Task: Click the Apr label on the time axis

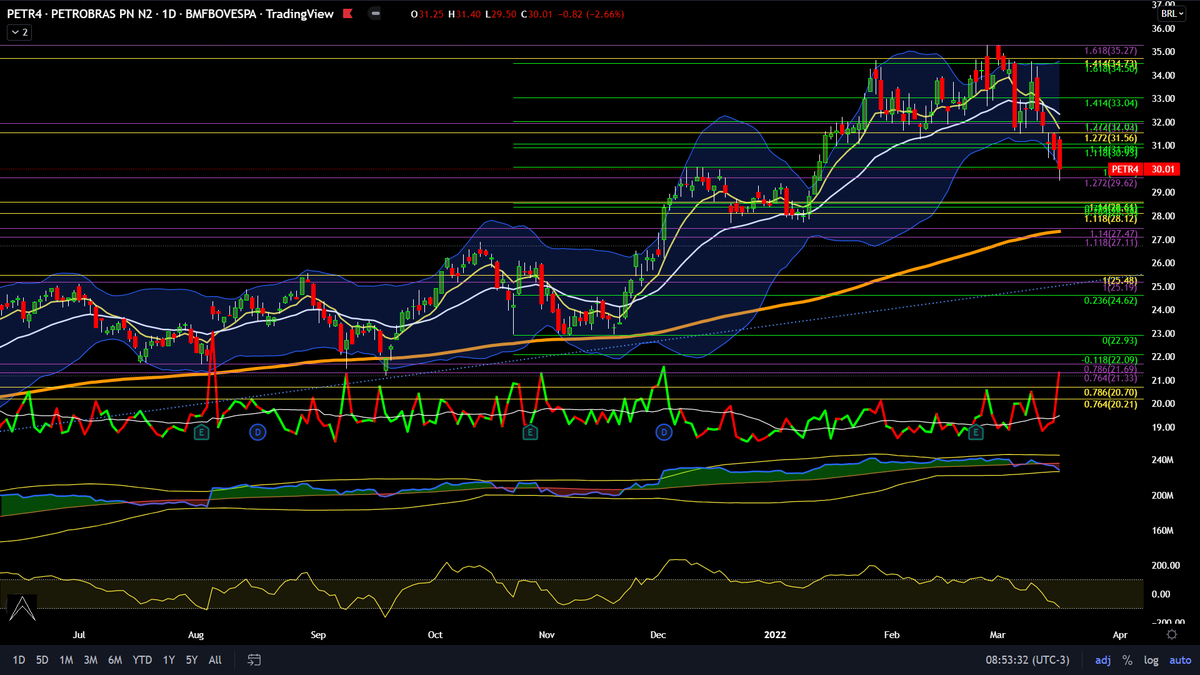Action: click(x=1120, y=634)
